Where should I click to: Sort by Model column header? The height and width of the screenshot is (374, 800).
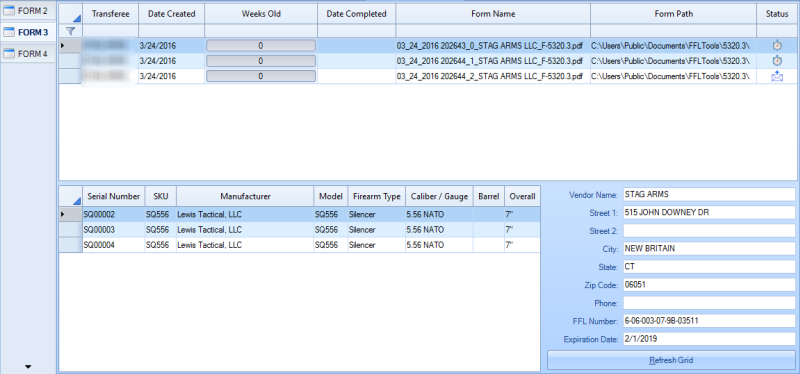pos(331,196)
